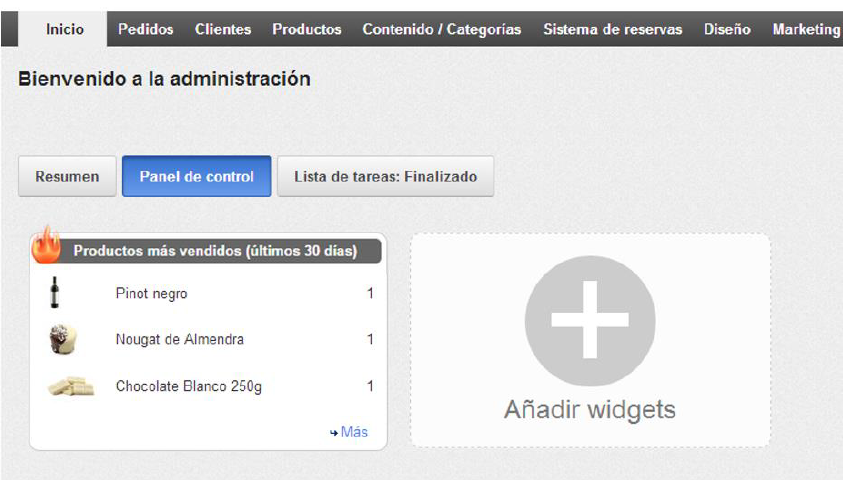Select the Chocolate Blanco 250g product name
The width and height of the screenshot is (843, 480).
click(188, 386)
